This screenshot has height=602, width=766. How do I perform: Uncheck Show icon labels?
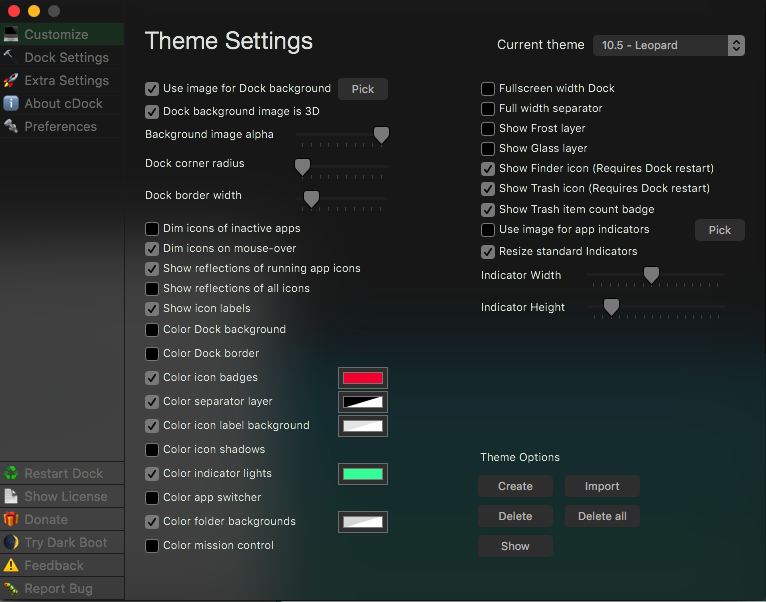pos(152,309)
